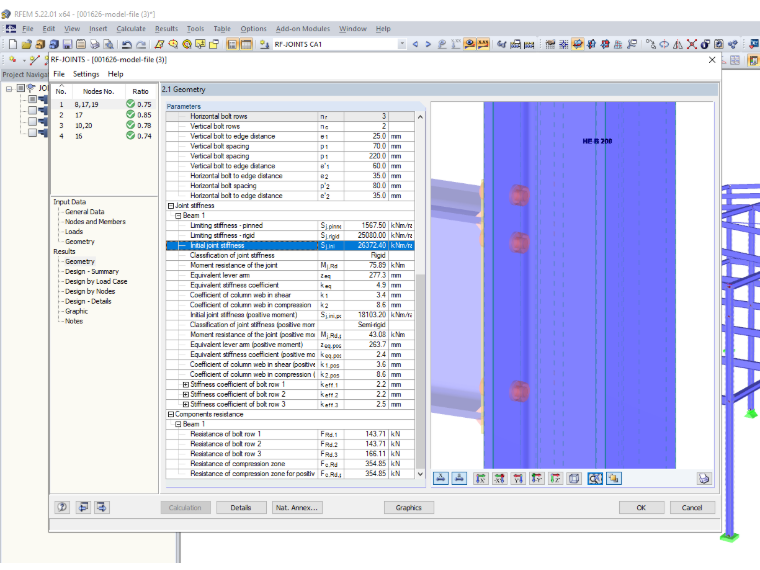Toggle the second dimension display icon under the graphic
The width and height of the screenshot is (760, 570).
(x=459, y=479)
